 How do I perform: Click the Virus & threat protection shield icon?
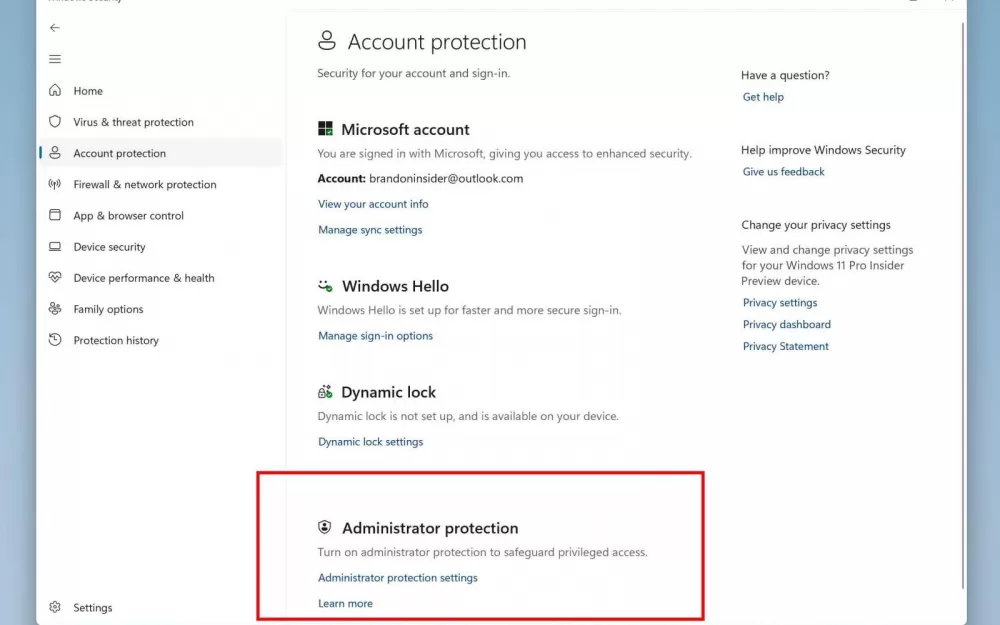coord(55,121)
